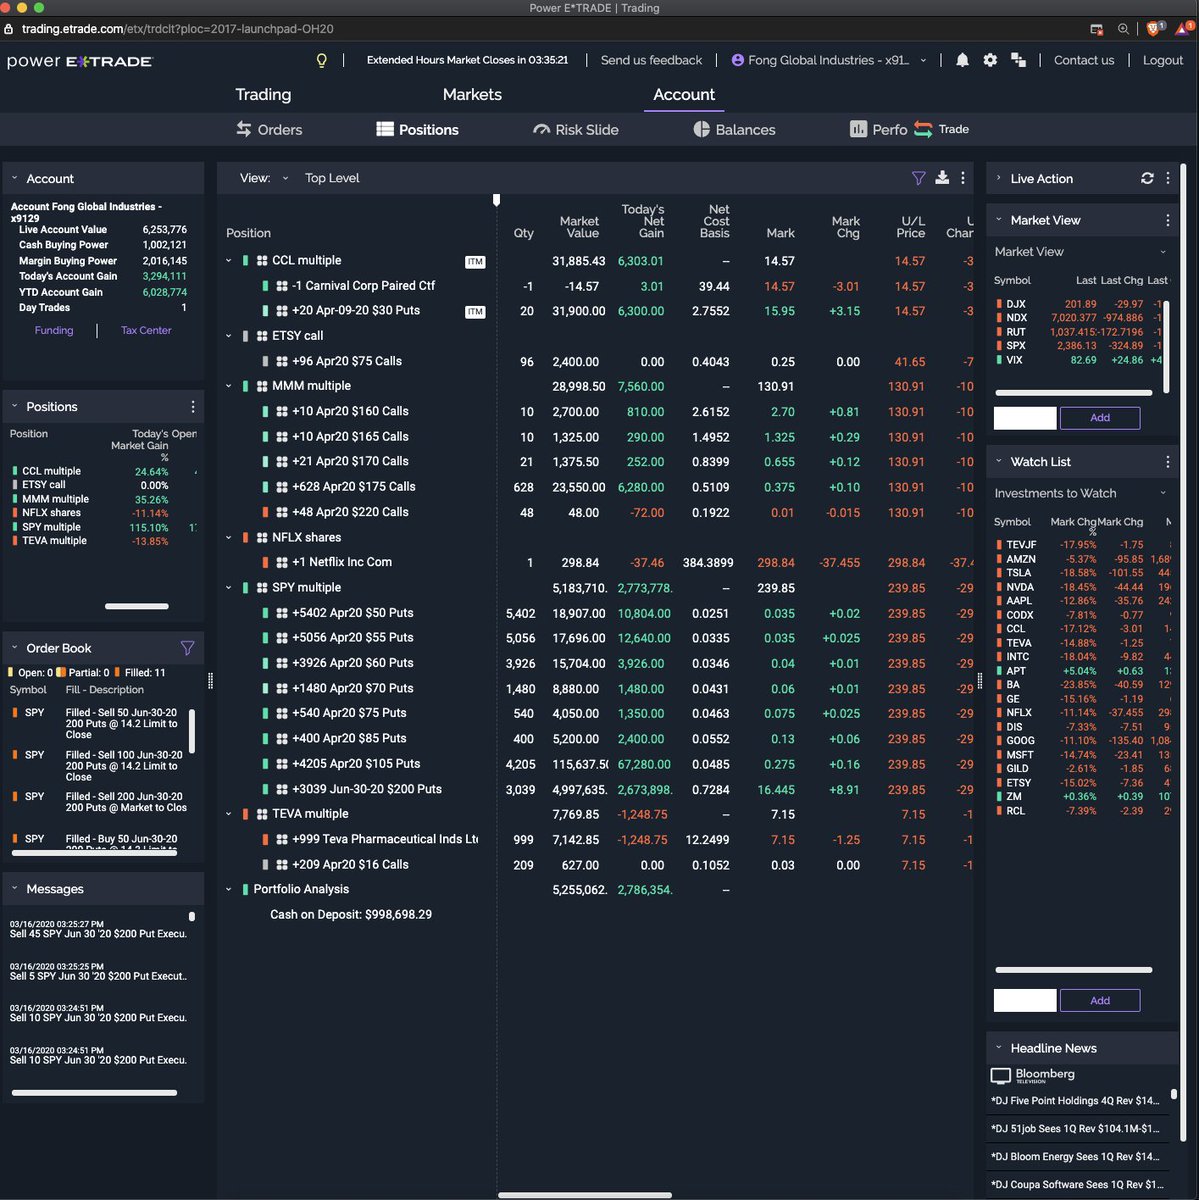Click the Order Book filter funnel
This screenshot has width=1199, height=1200.
tap(187, 648)
